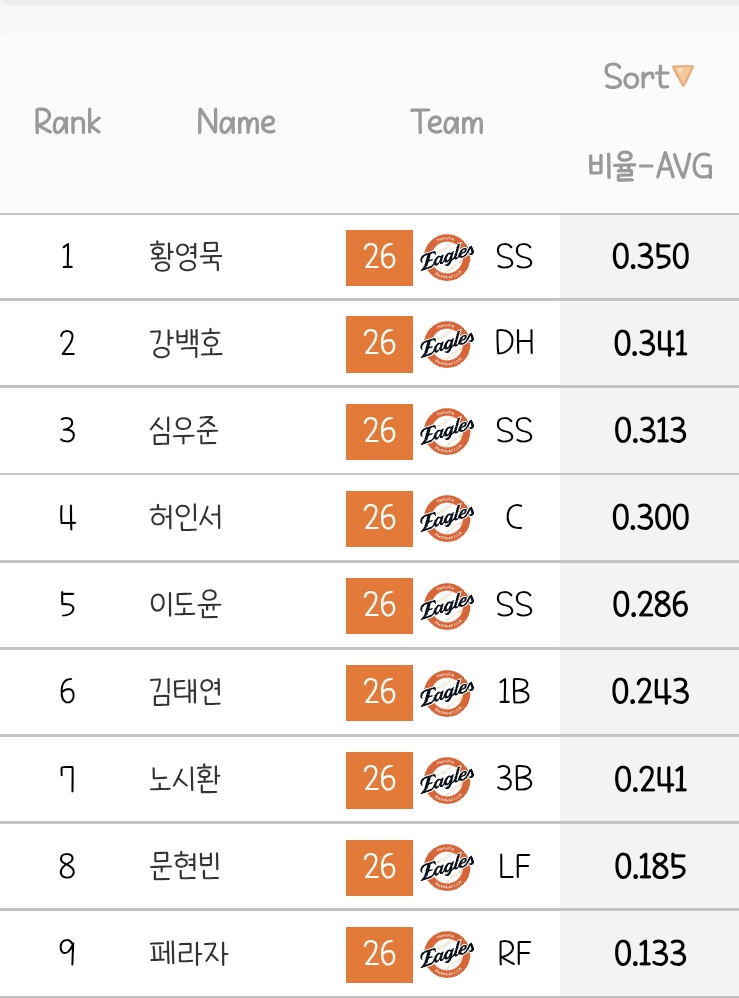Screen dimensions: 739x998
Task: Click the Eagles logo in 심우준's row
Action: (x=447, y=432)
